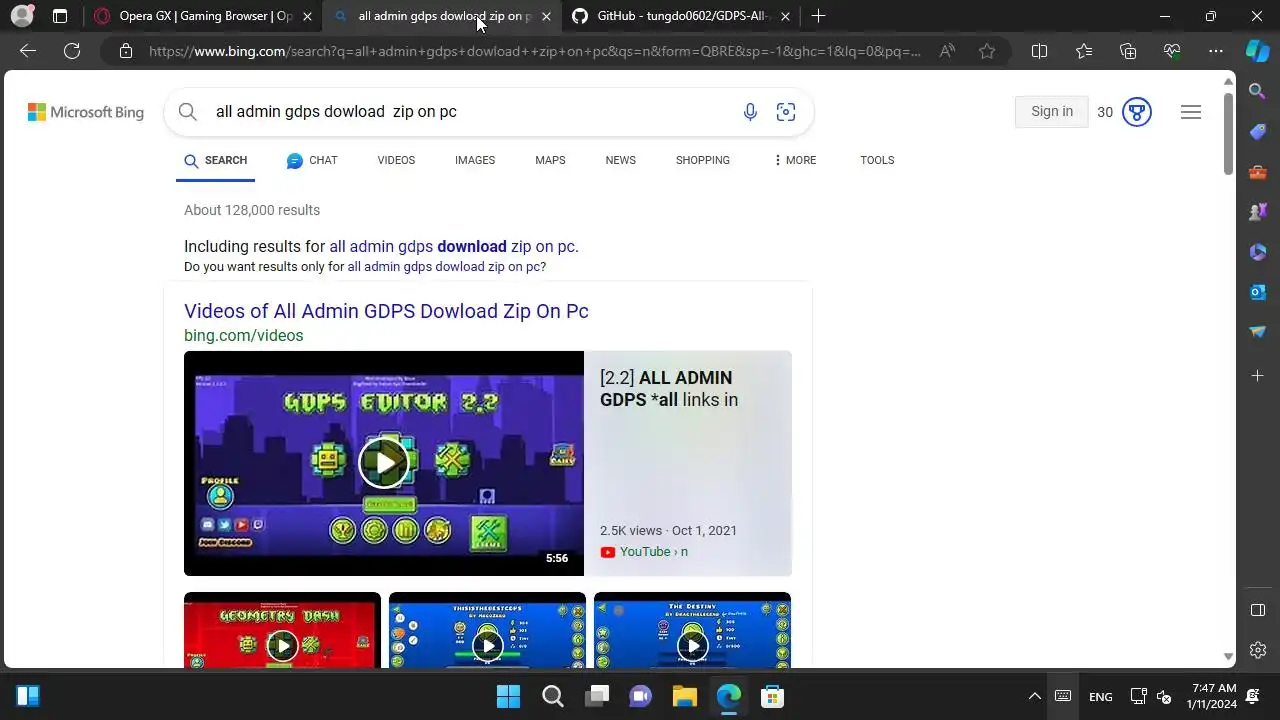This screenshot has width=1280, height=720.
Task: Open the Read aloud icon
Action: click(x=947, y=51)
